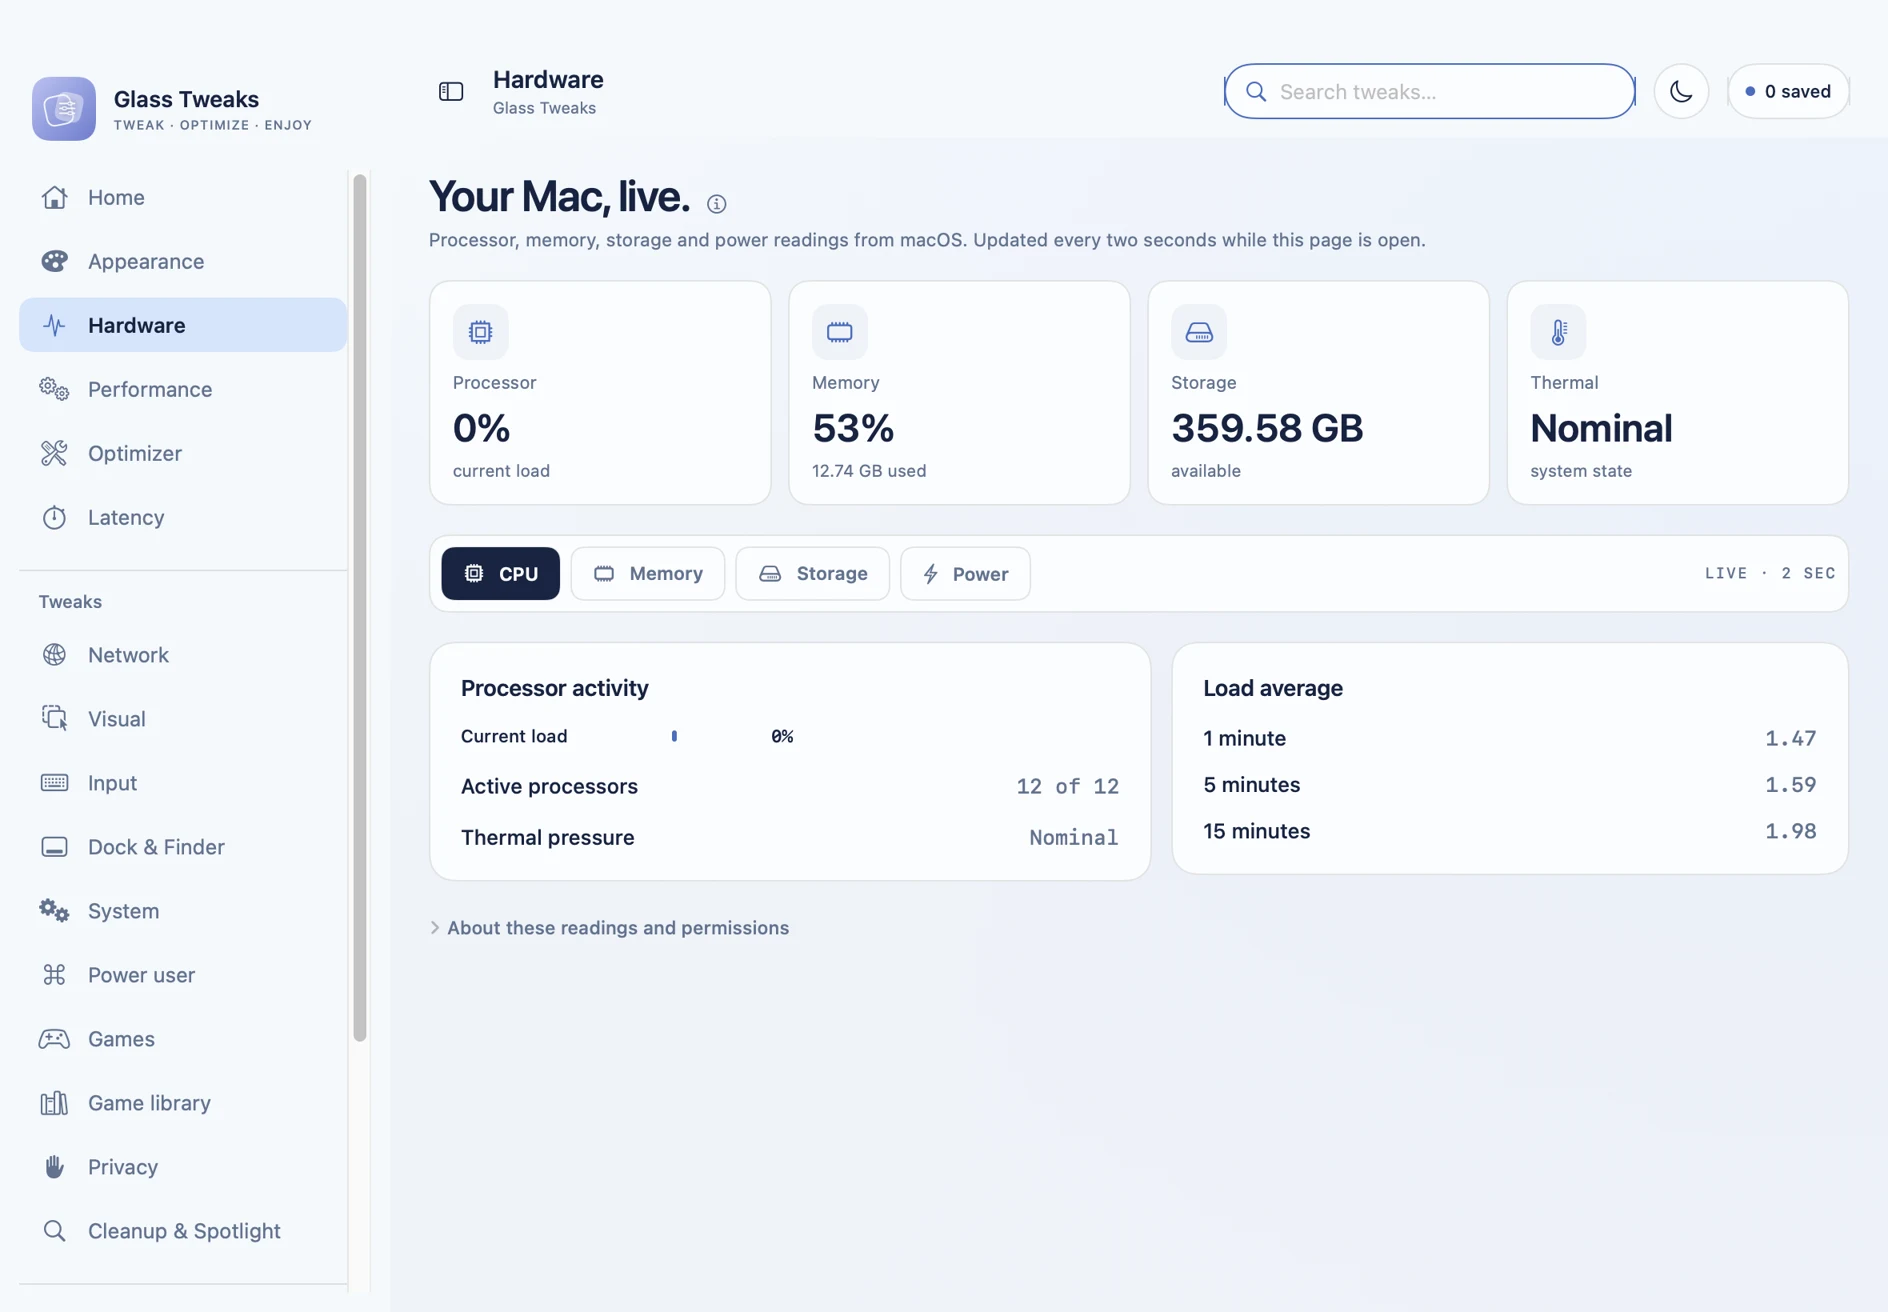Click the Visual cursor icon

point(54,719)
